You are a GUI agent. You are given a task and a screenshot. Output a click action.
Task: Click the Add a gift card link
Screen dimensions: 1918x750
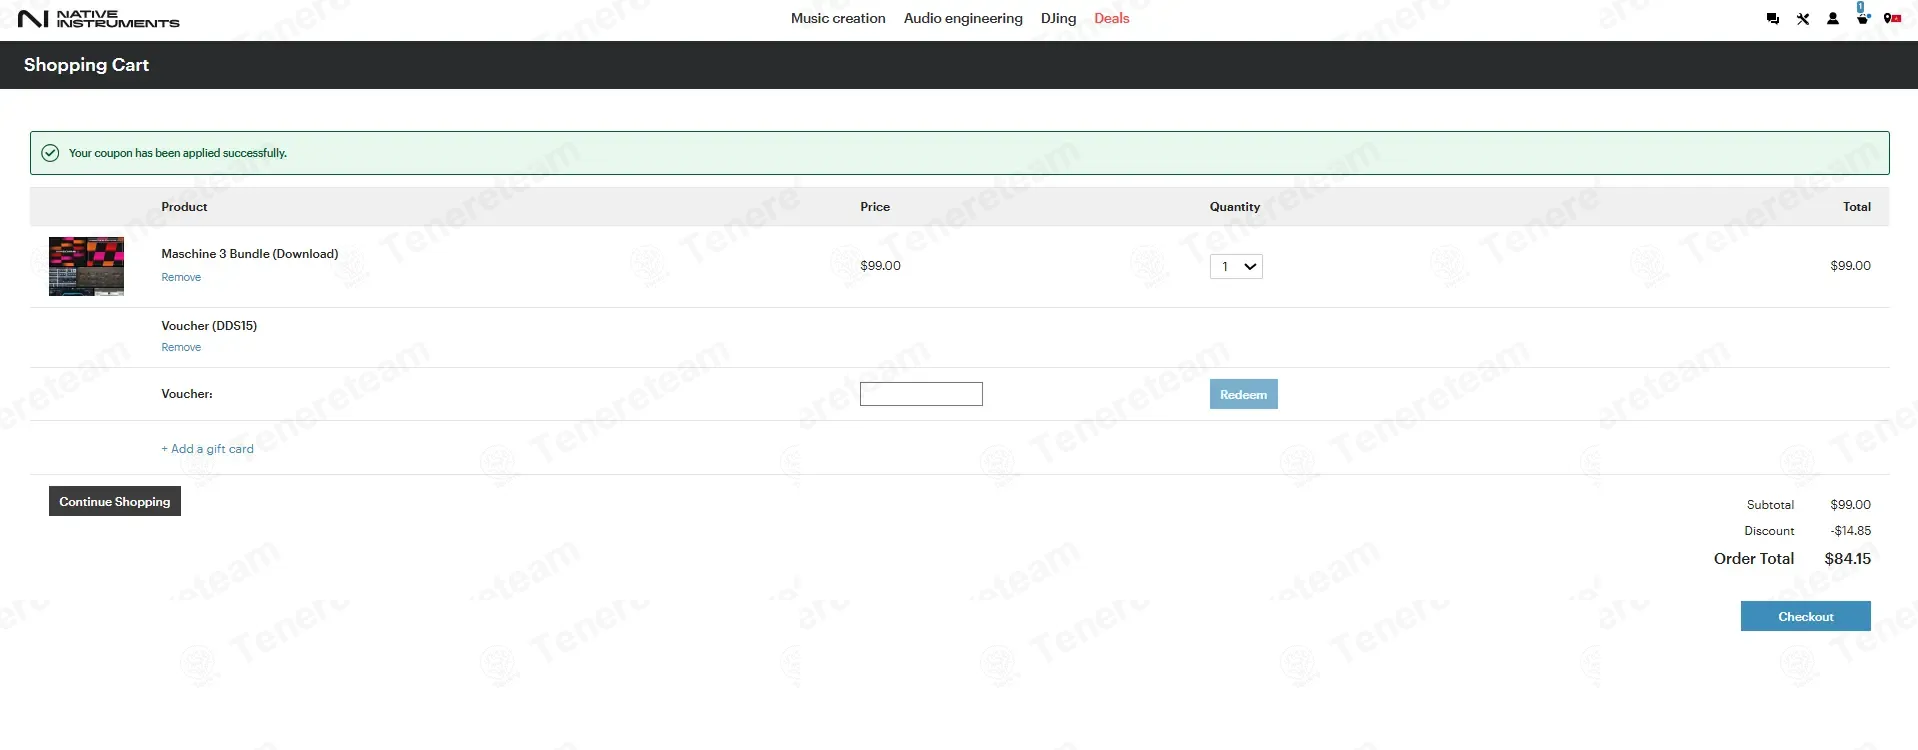point(208,449)
